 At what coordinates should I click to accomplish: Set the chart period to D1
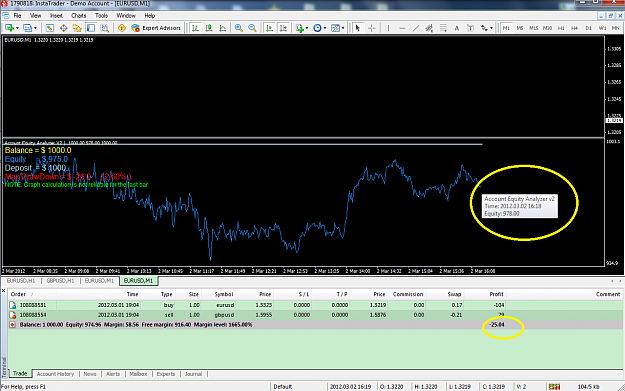(589, 28)
